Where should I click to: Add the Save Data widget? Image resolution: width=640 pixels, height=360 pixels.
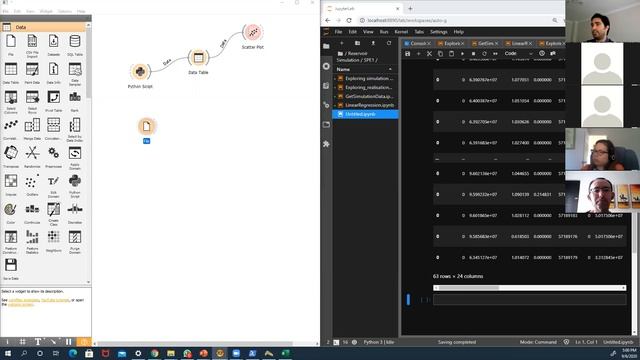[11, 269]
